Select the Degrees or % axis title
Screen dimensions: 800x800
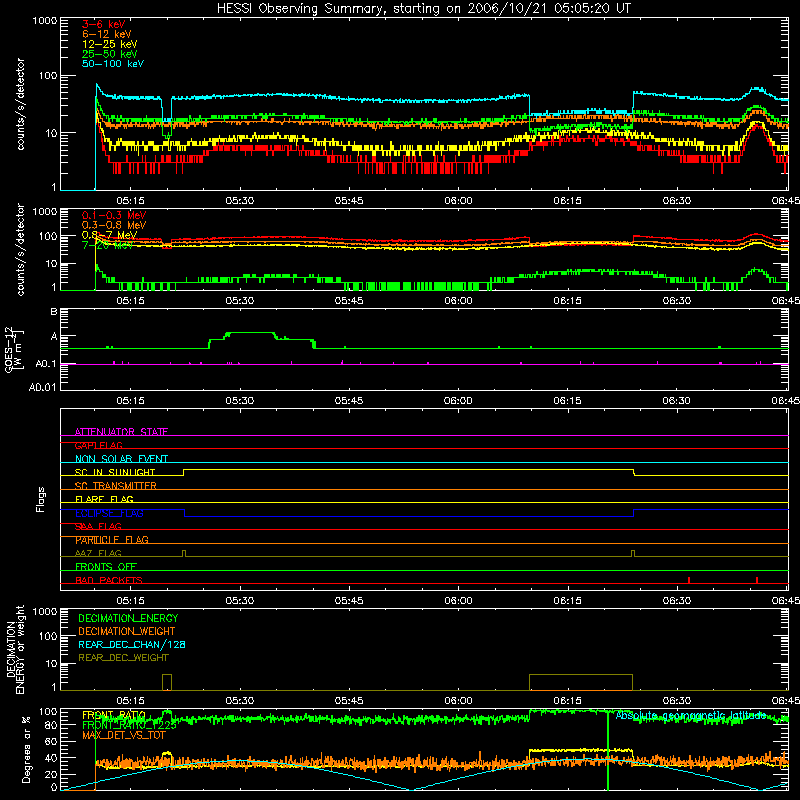[26, 750]
